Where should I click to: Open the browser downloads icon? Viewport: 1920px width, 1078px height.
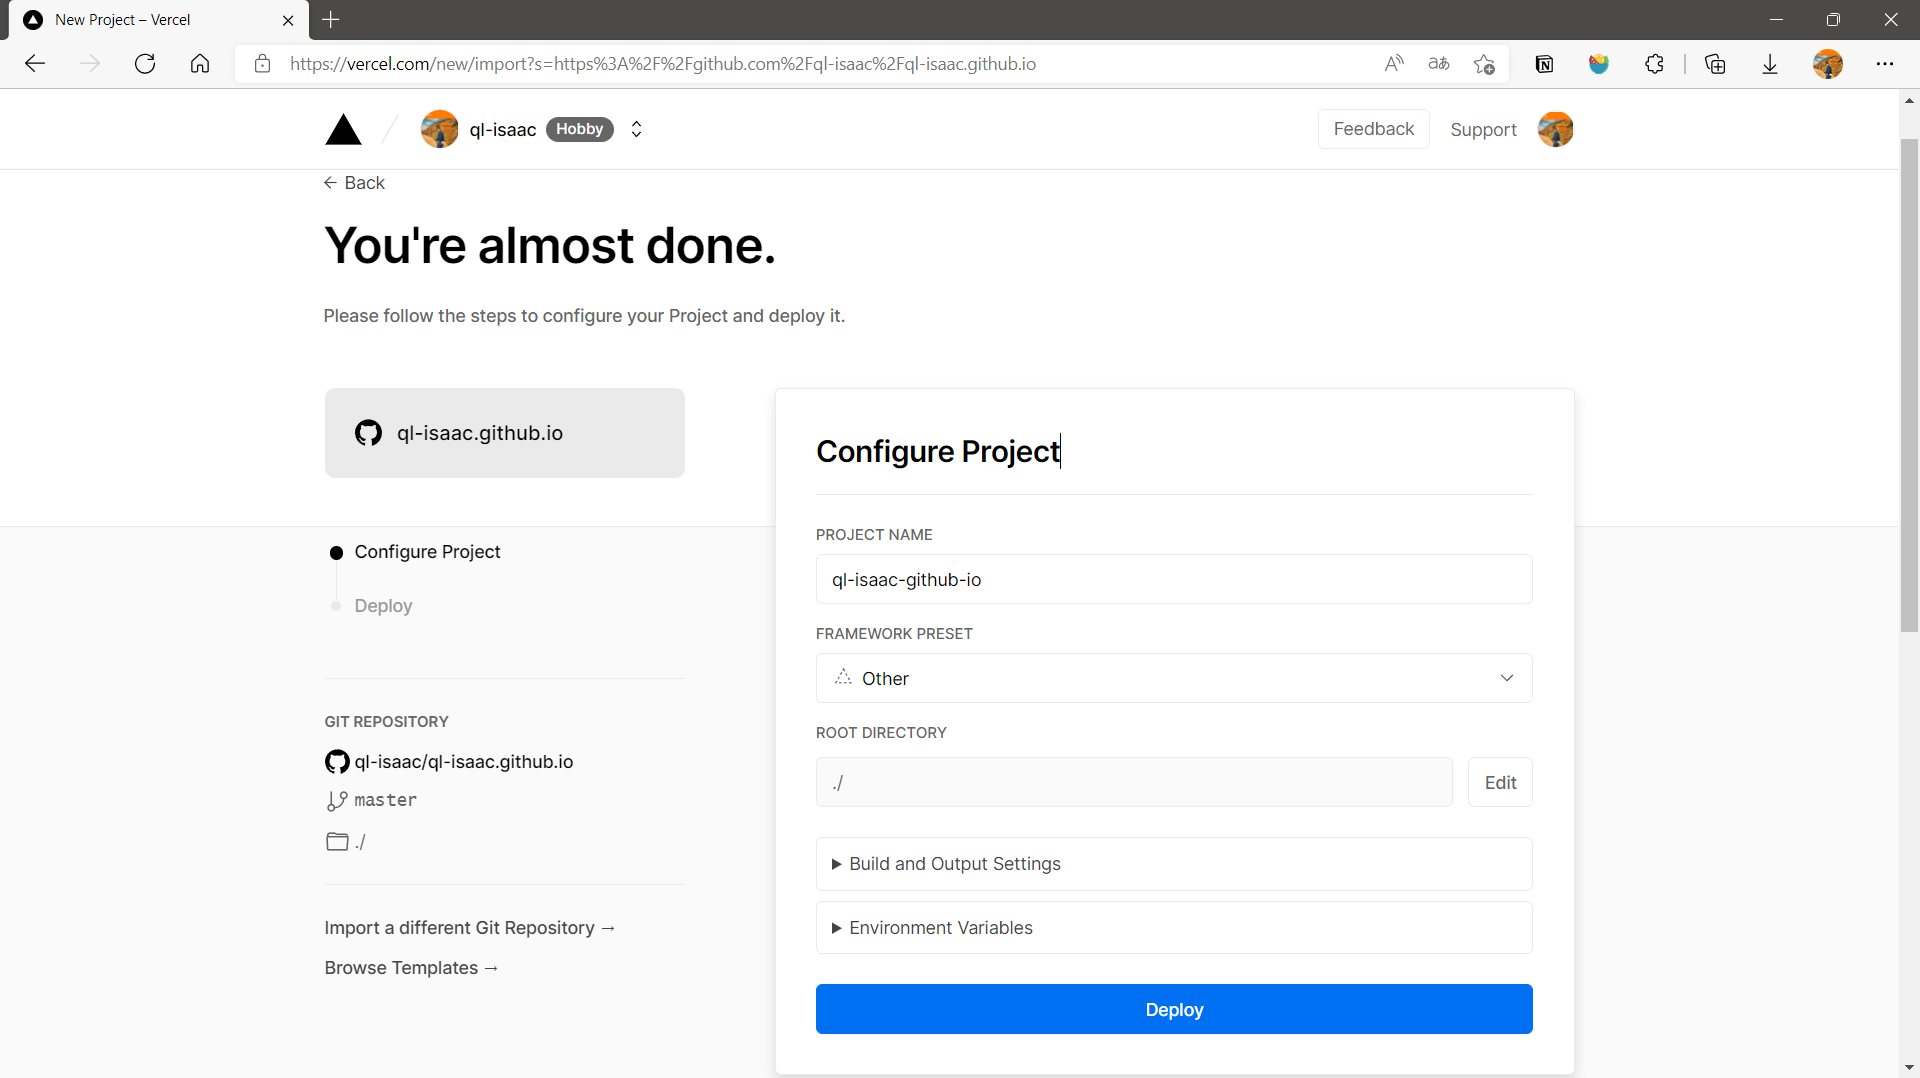tap(1769, 64)
